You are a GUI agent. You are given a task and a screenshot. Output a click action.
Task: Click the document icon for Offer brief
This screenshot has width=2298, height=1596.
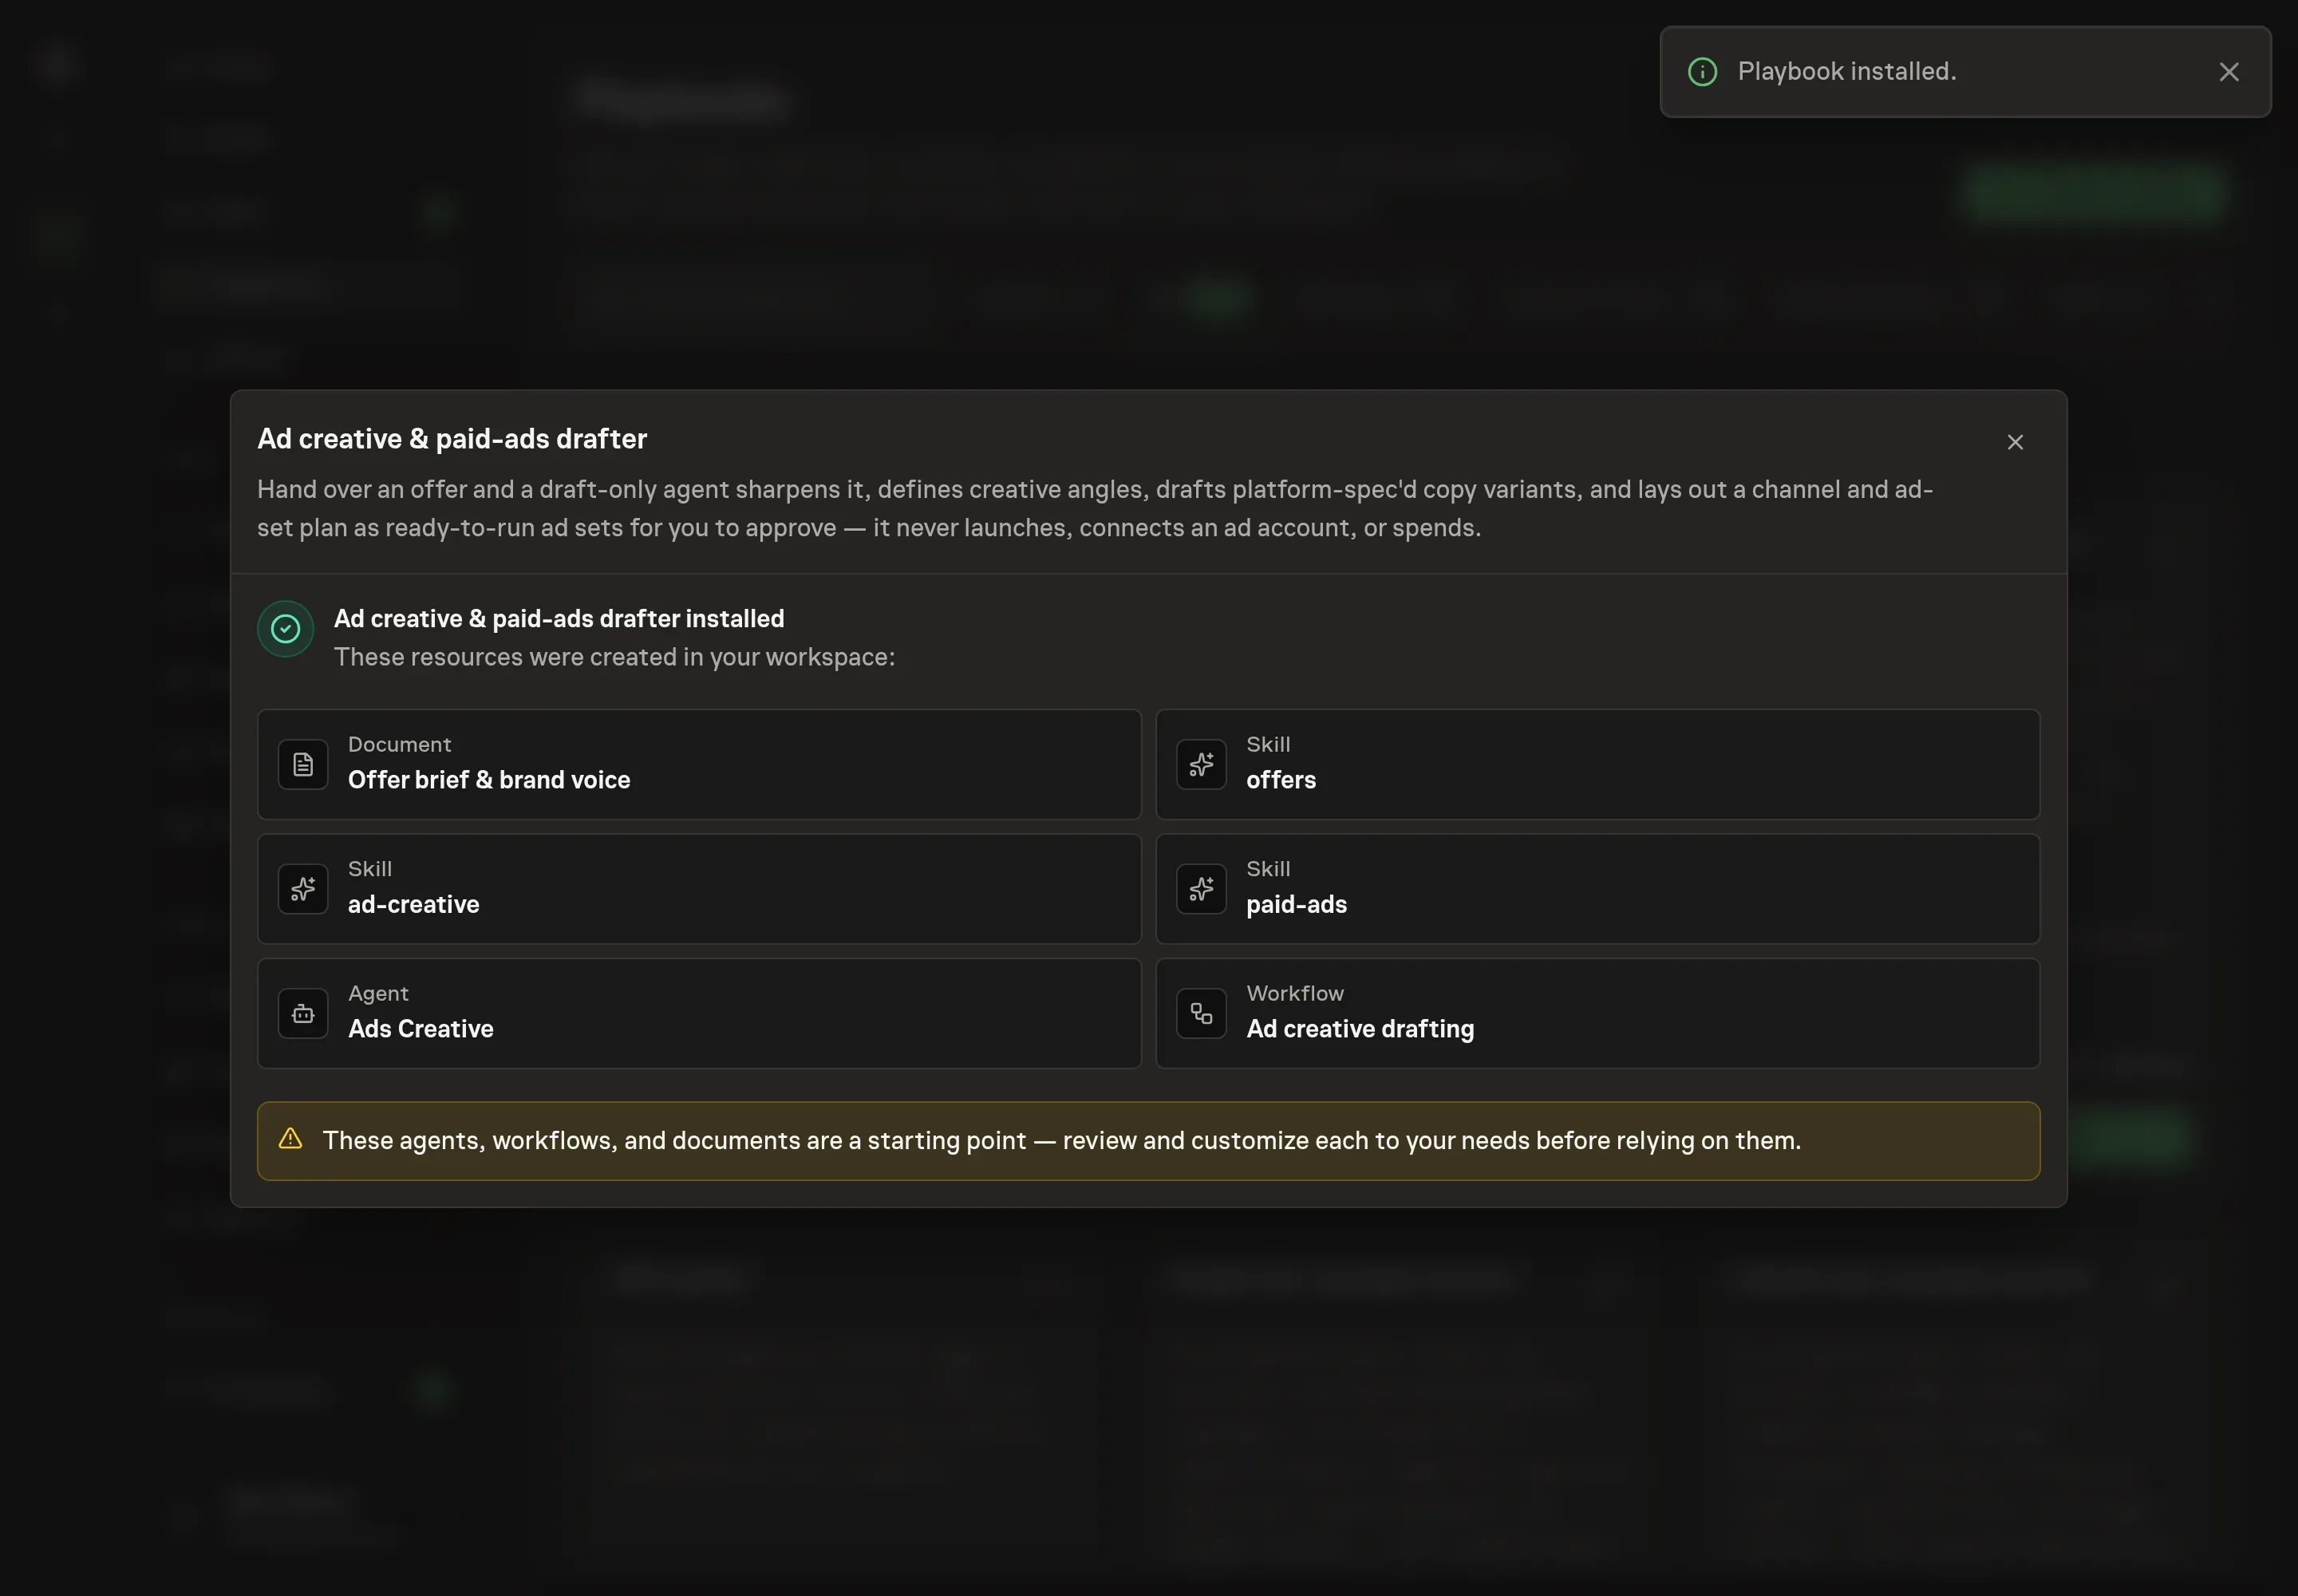point(303,765)
